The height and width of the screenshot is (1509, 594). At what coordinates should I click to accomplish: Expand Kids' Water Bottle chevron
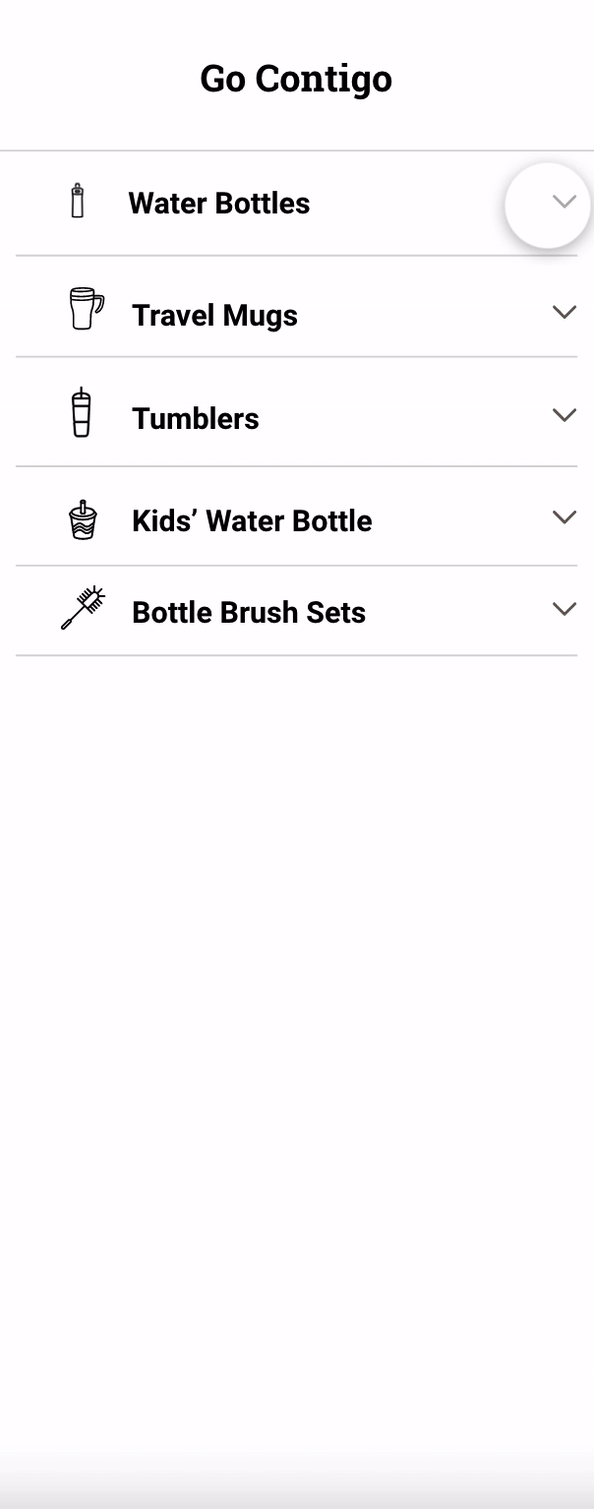tap(564, 517)
